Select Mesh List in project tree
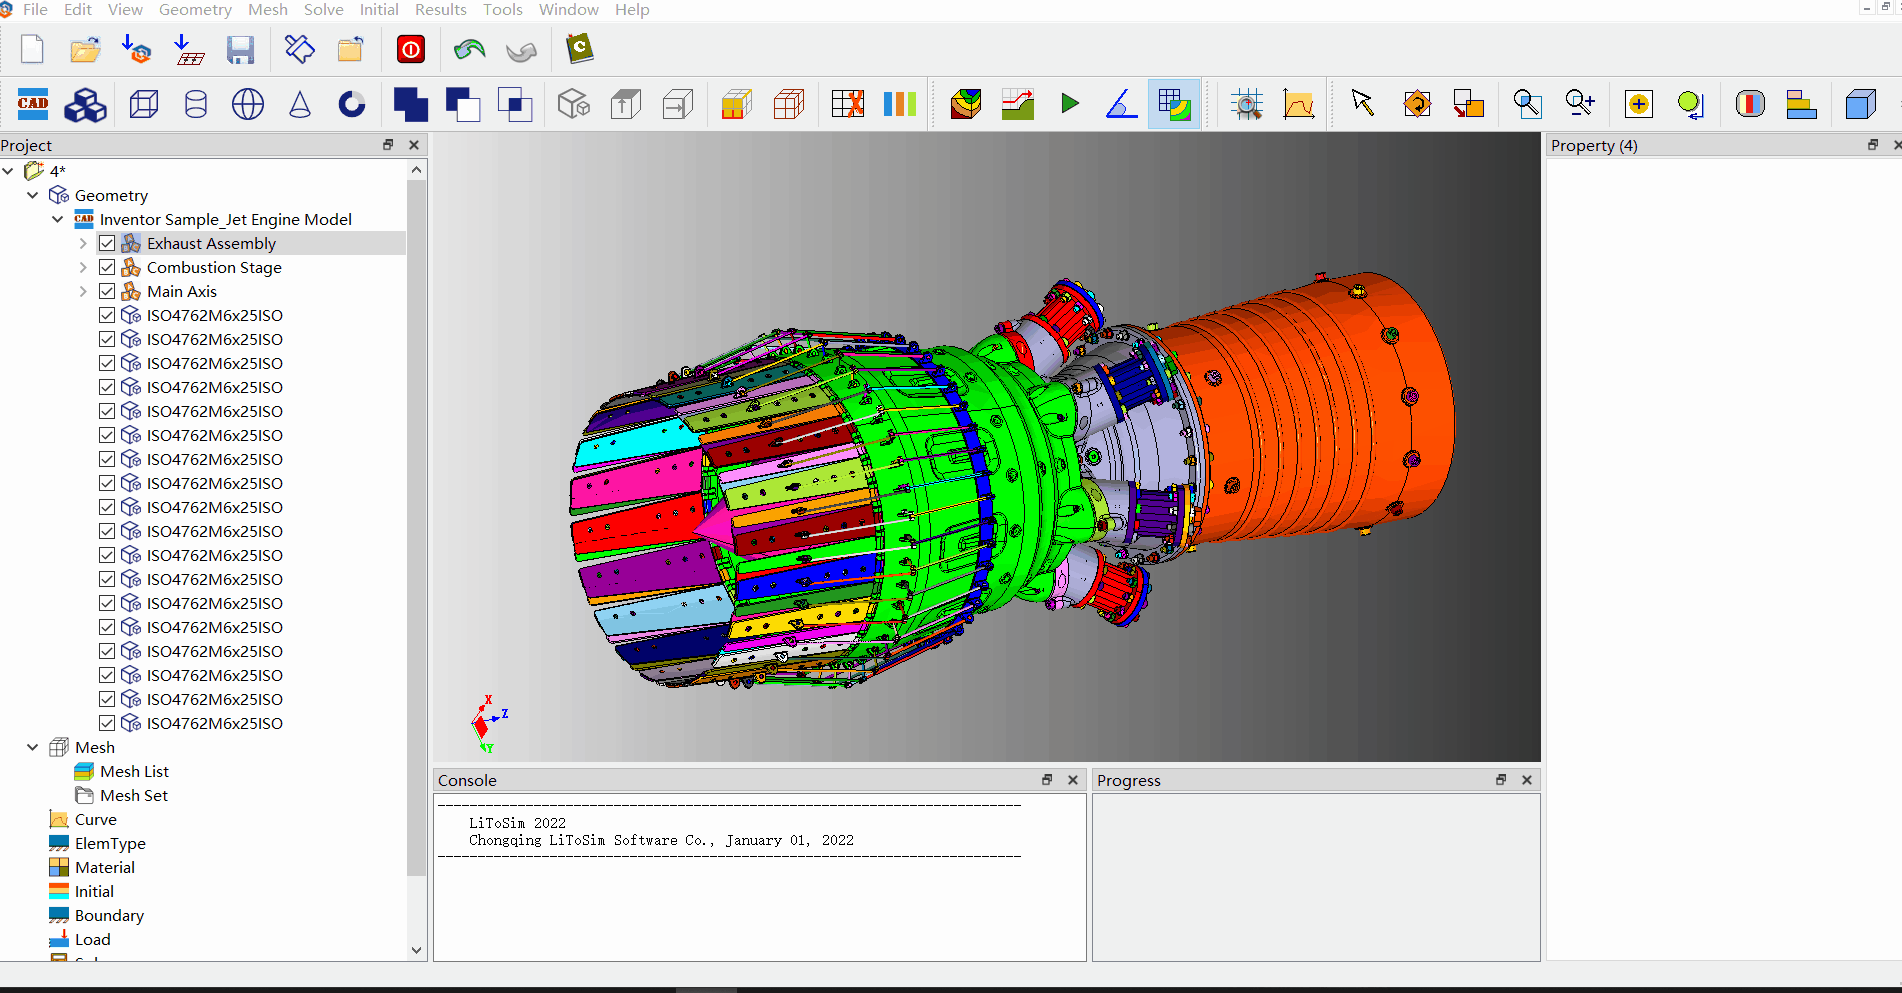 tap(134, 771)
